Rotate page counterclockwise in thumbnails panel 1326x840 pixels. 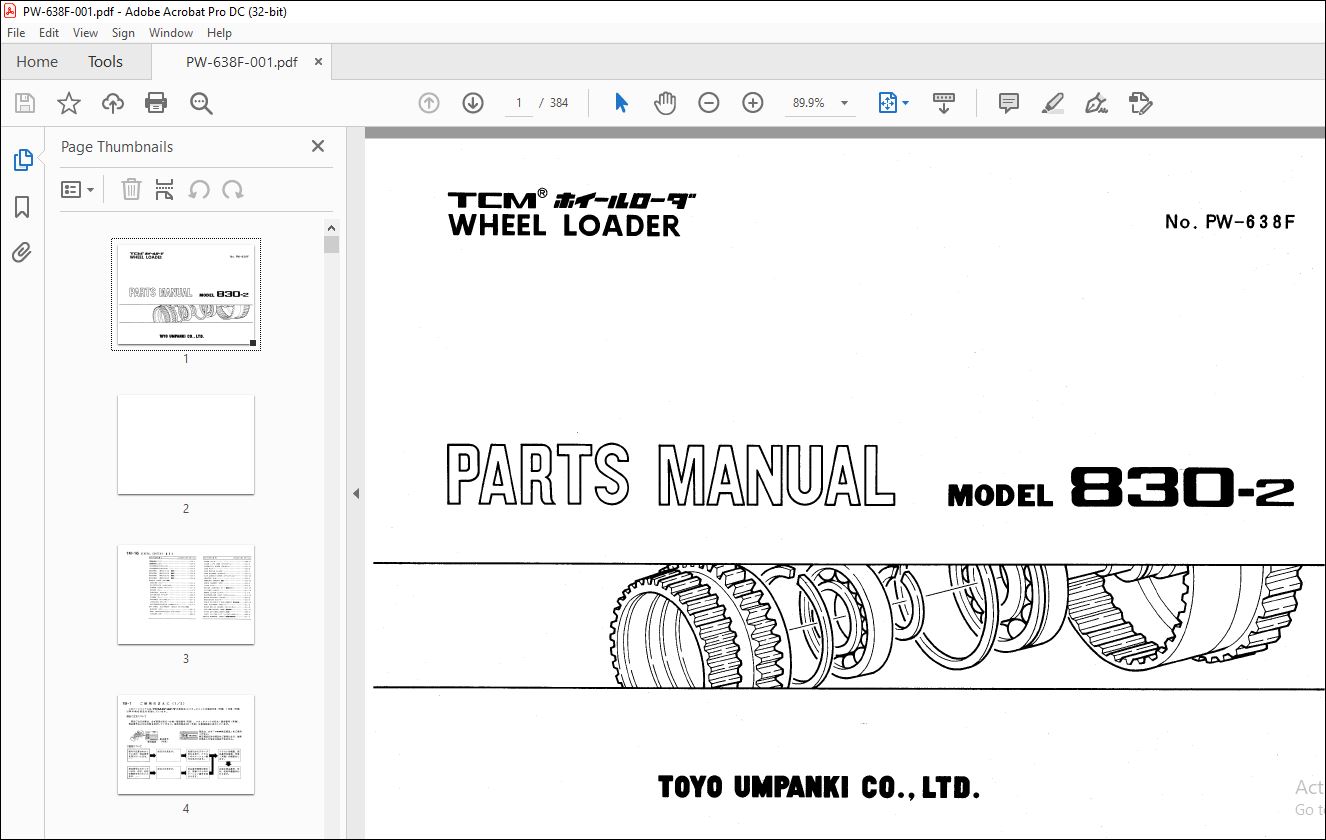pyautogui.click(x=199, y=190)
